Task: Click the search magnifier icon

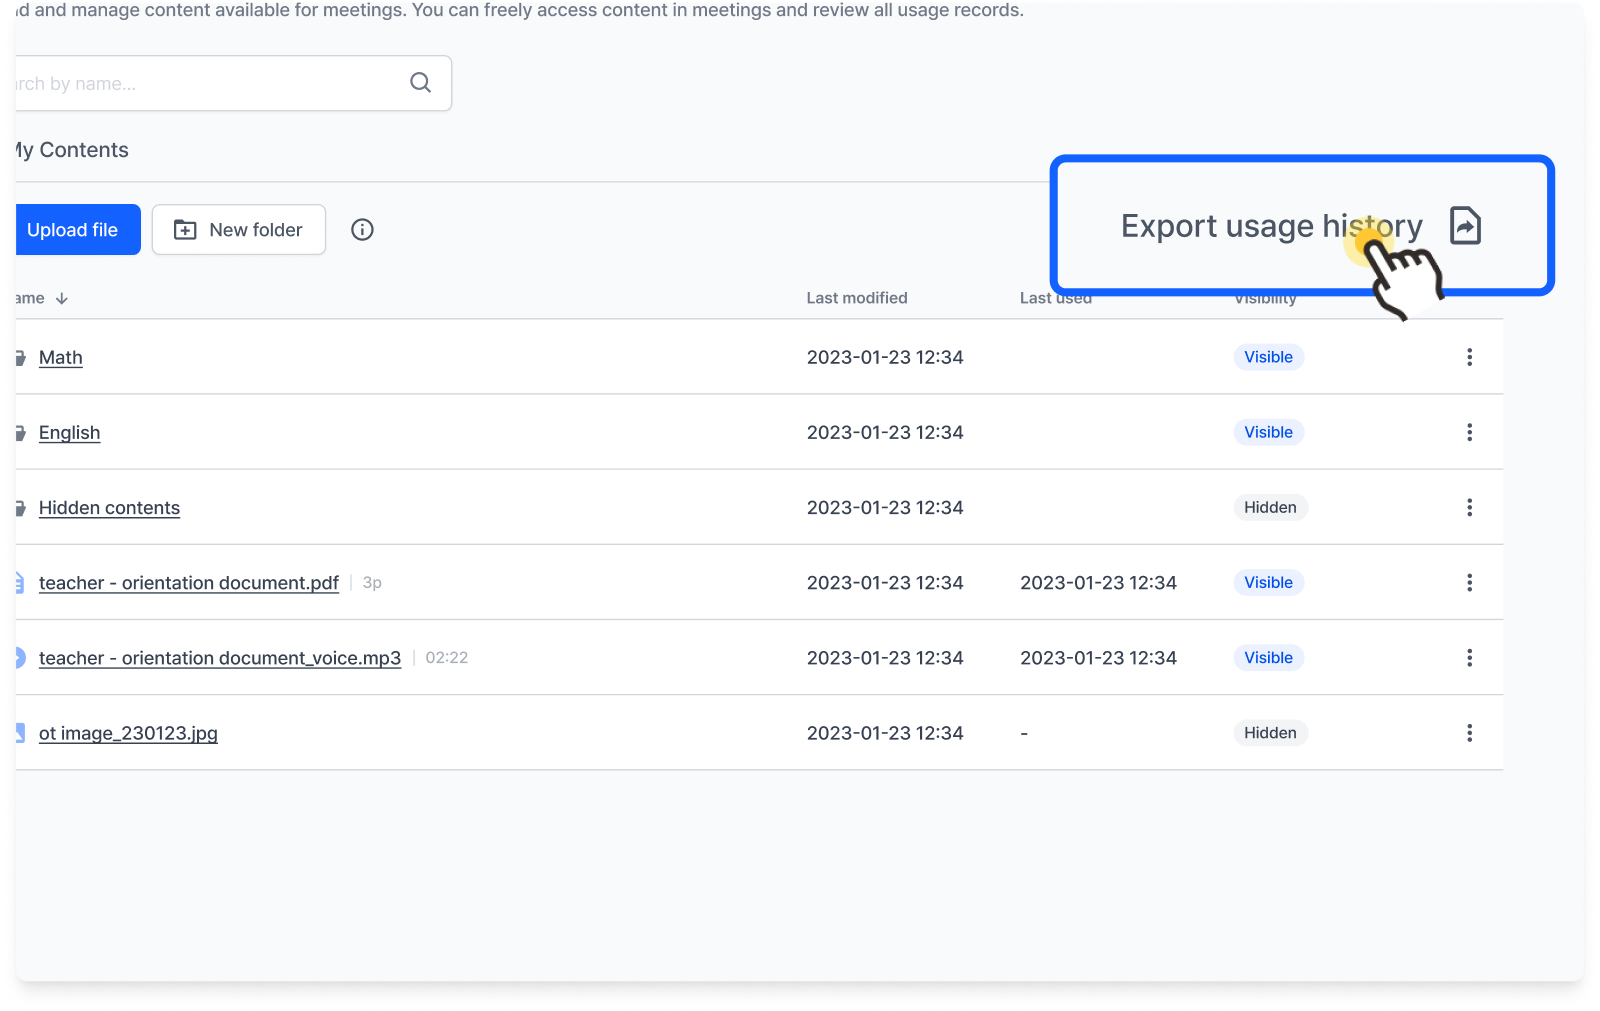Action: [x=421, y=83]
